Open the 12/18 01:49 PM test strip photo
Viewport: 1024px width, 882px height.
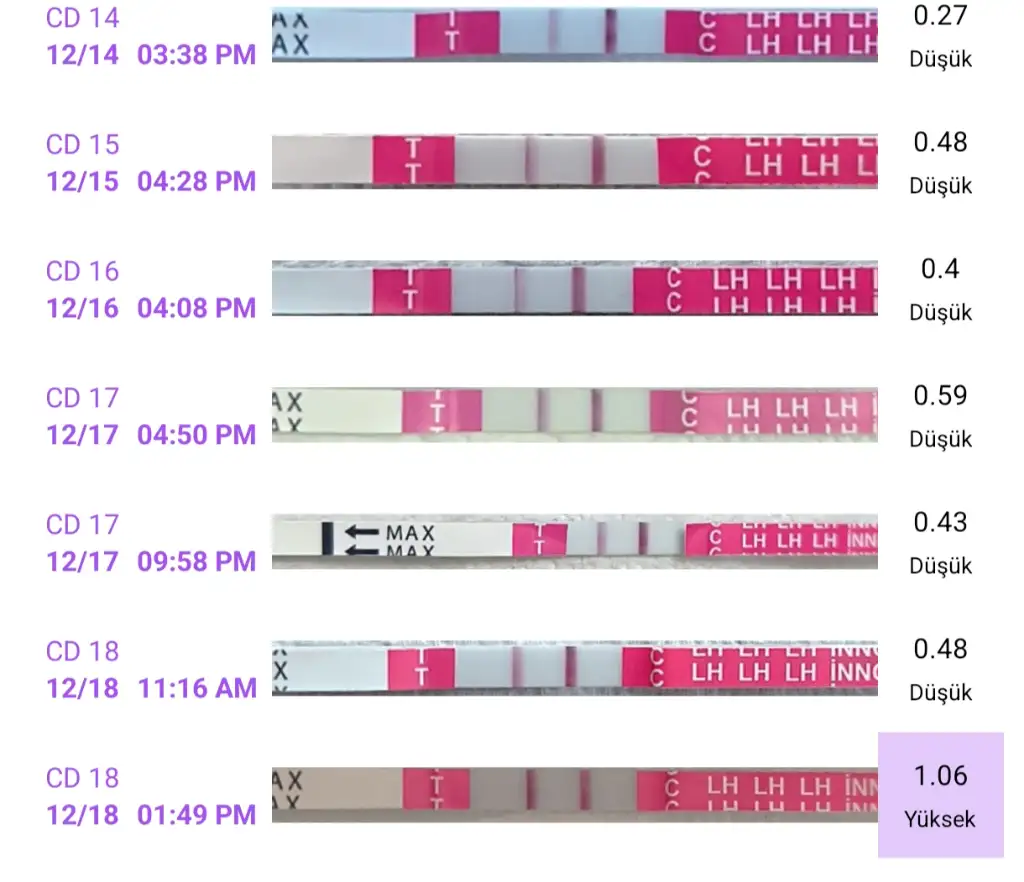pos(574,795)
